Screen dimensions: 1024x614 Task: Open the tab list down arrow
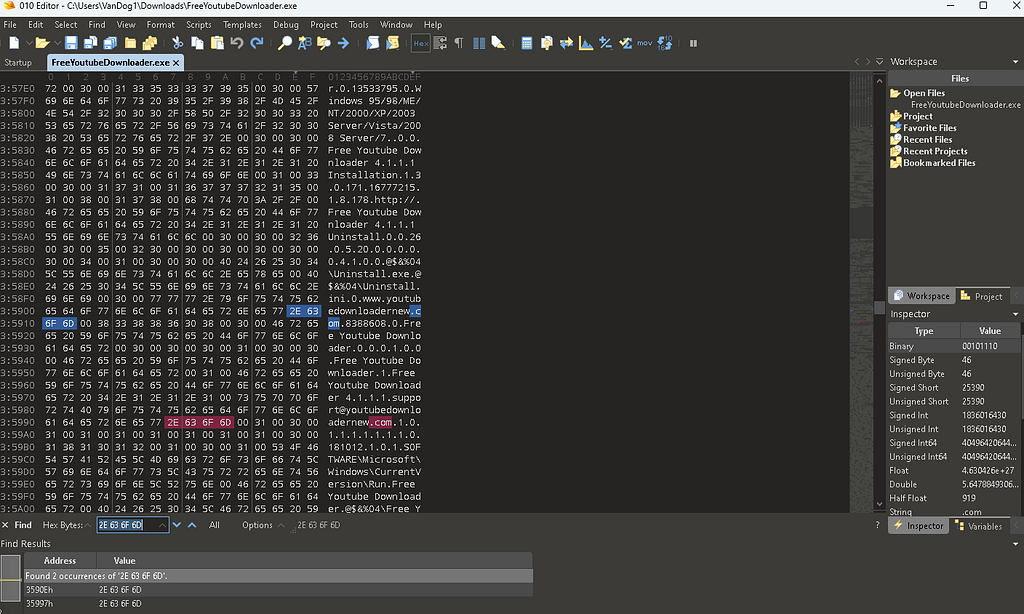[x=880, y=61]
